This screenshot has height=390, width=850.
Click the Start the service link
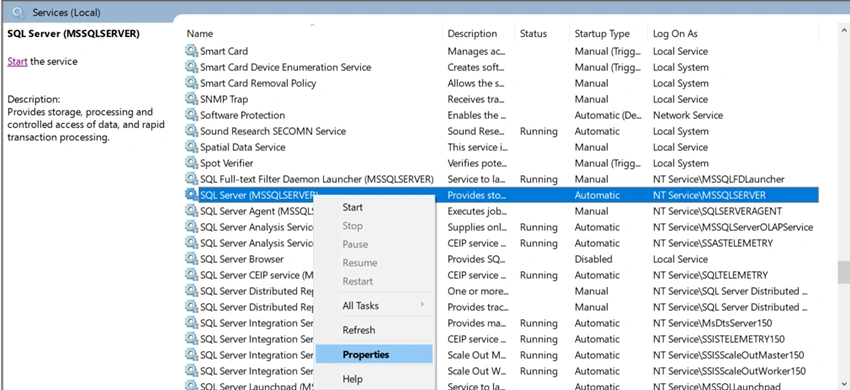tap(17, 61)
